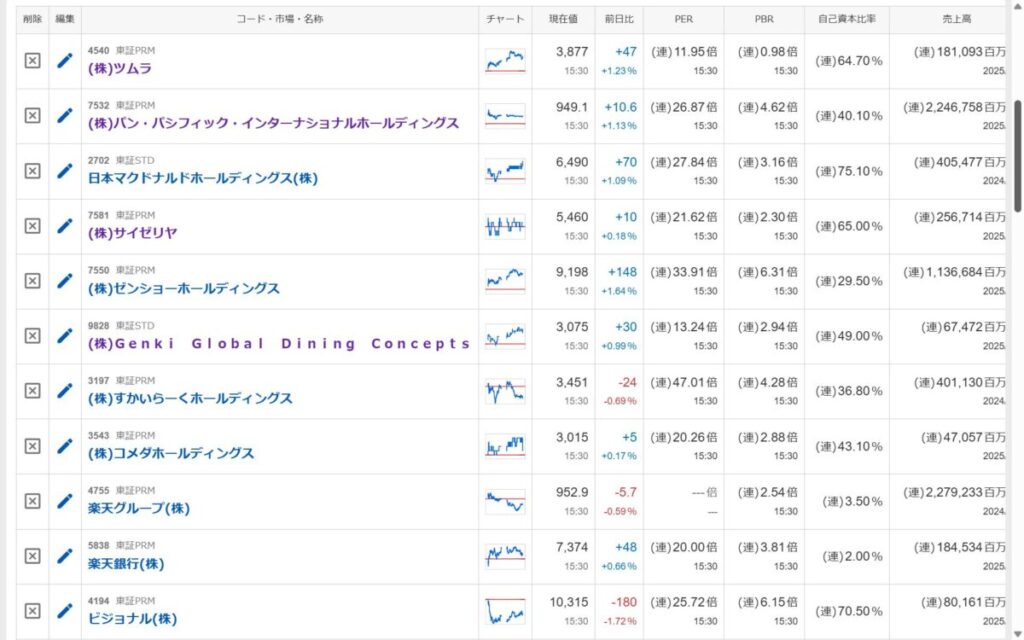1024x640 pixels.
Task: Click the pencil edit icon for サイゼリヤ
Action: click(x=65, y=226)
